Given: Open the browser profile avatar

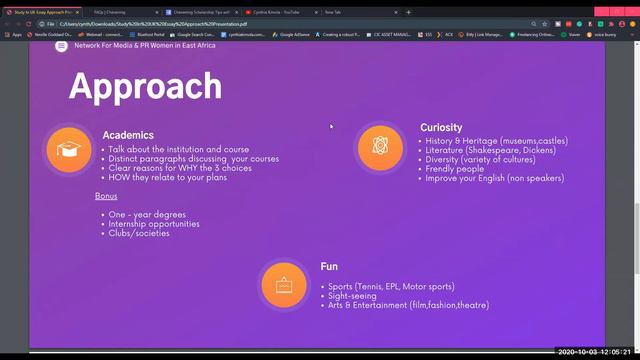Looking at the screenshot, I should pos(622,24).
